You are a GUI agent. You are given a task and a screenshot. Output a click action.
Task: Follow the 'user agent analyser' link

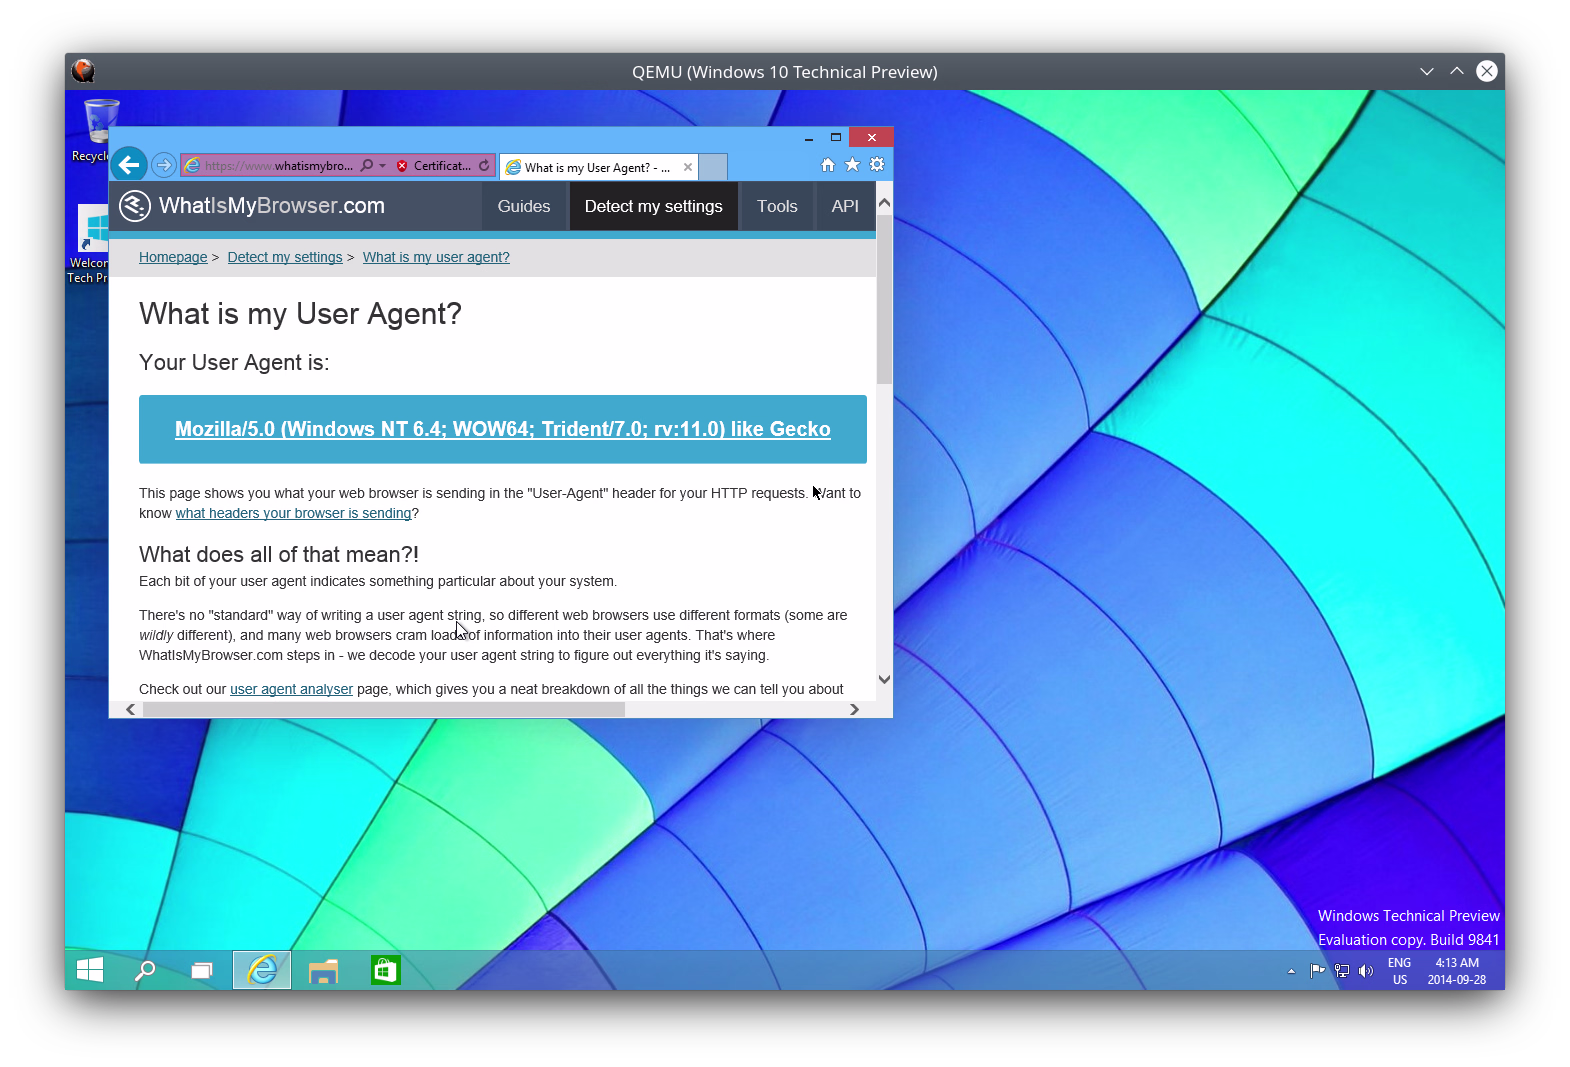pos(291,689)
